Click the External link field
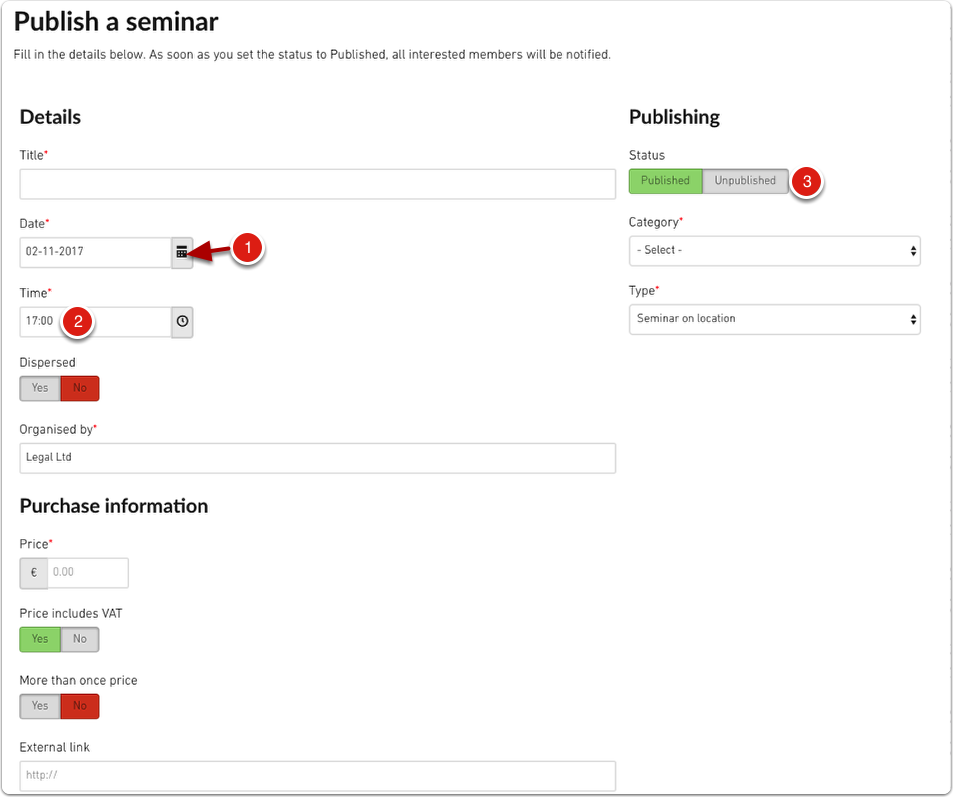953x797 pixels. tap(317, 774)
